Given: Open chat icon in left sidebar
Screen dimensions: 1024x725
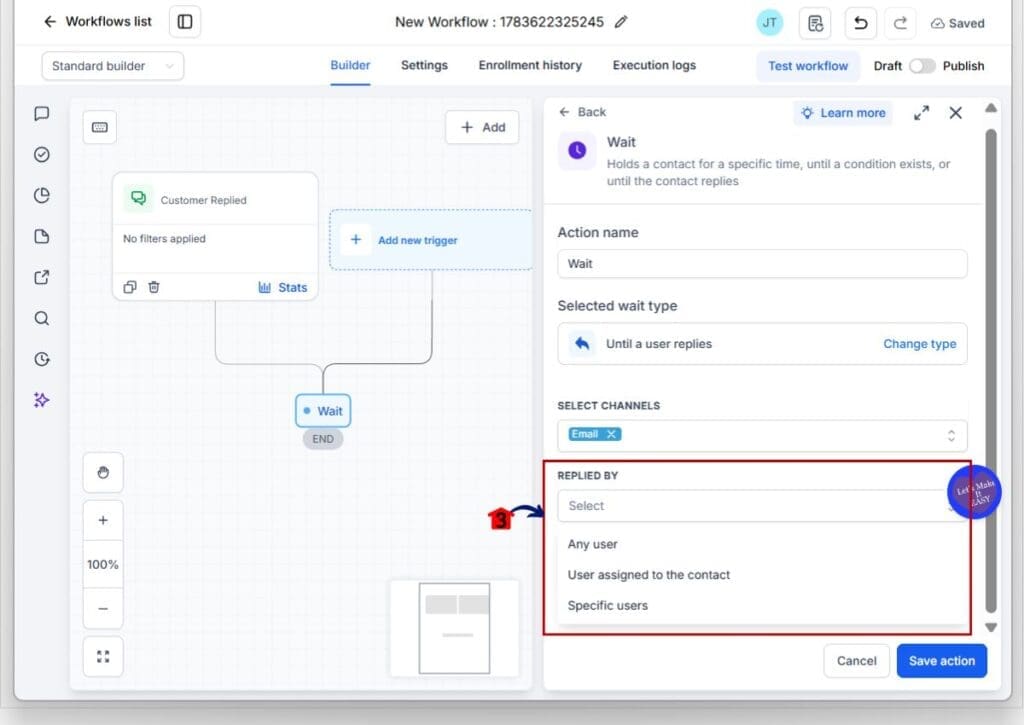Looking at the screenshot, I should [x=42, y=114].
